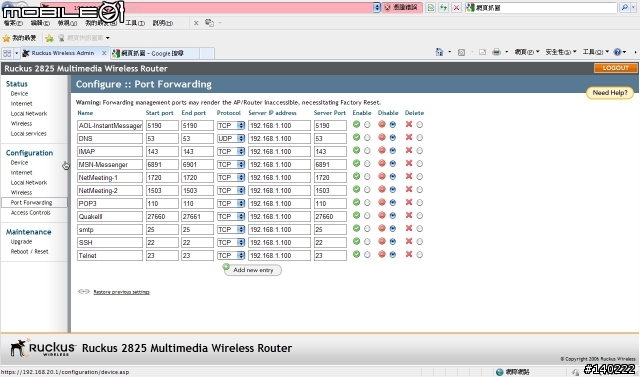Select Delete radio for IMAP row
This screenshot has width=640, height=377.
tap(420, 151)
